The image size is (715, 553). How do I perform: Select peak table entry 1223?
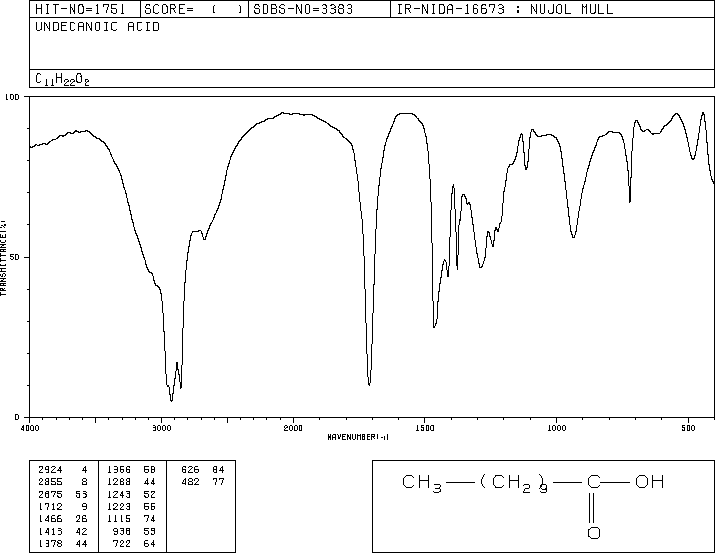pyautogui.click(x=119, y=506)
